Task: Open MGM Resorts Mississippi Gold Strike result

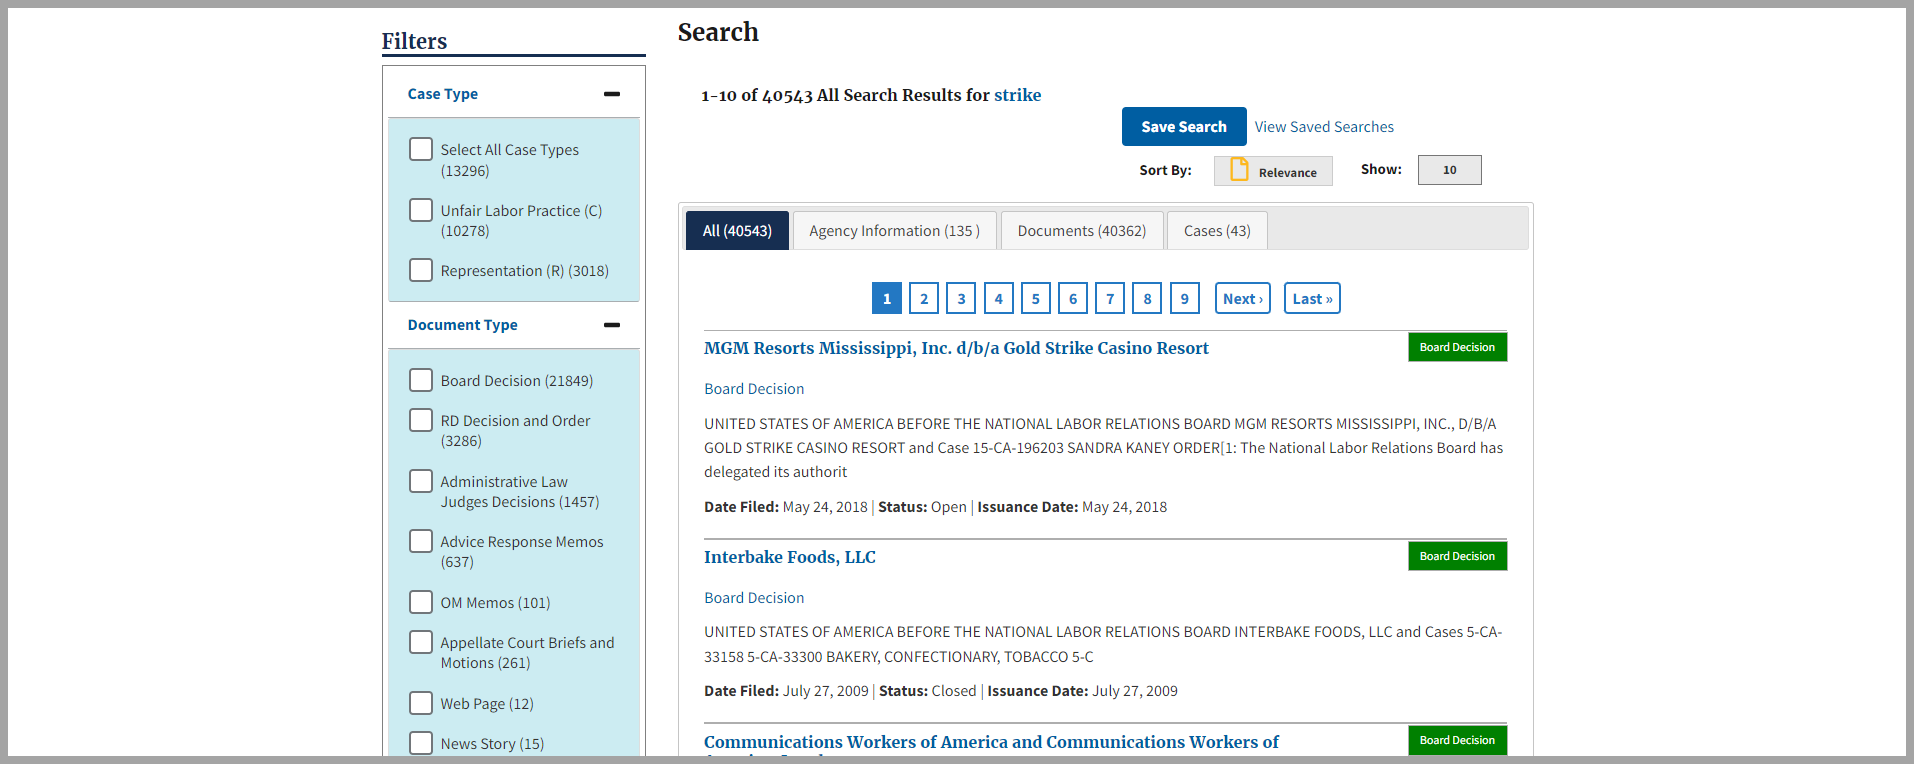Action: [x=956, y=348]
